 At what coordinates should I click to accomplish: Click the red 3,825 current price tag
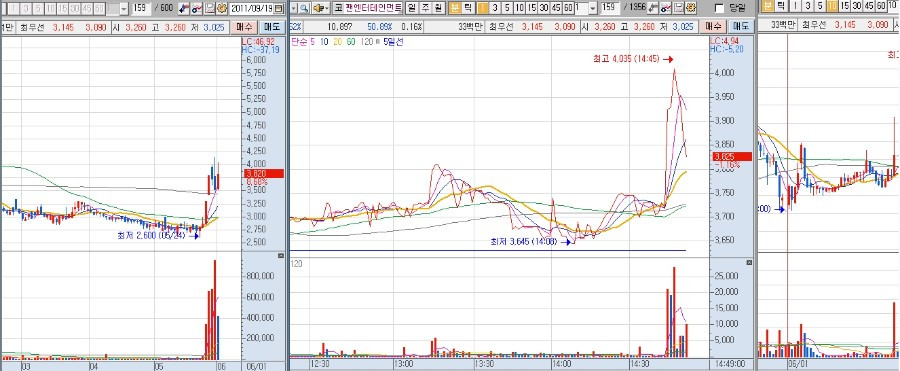731,156
